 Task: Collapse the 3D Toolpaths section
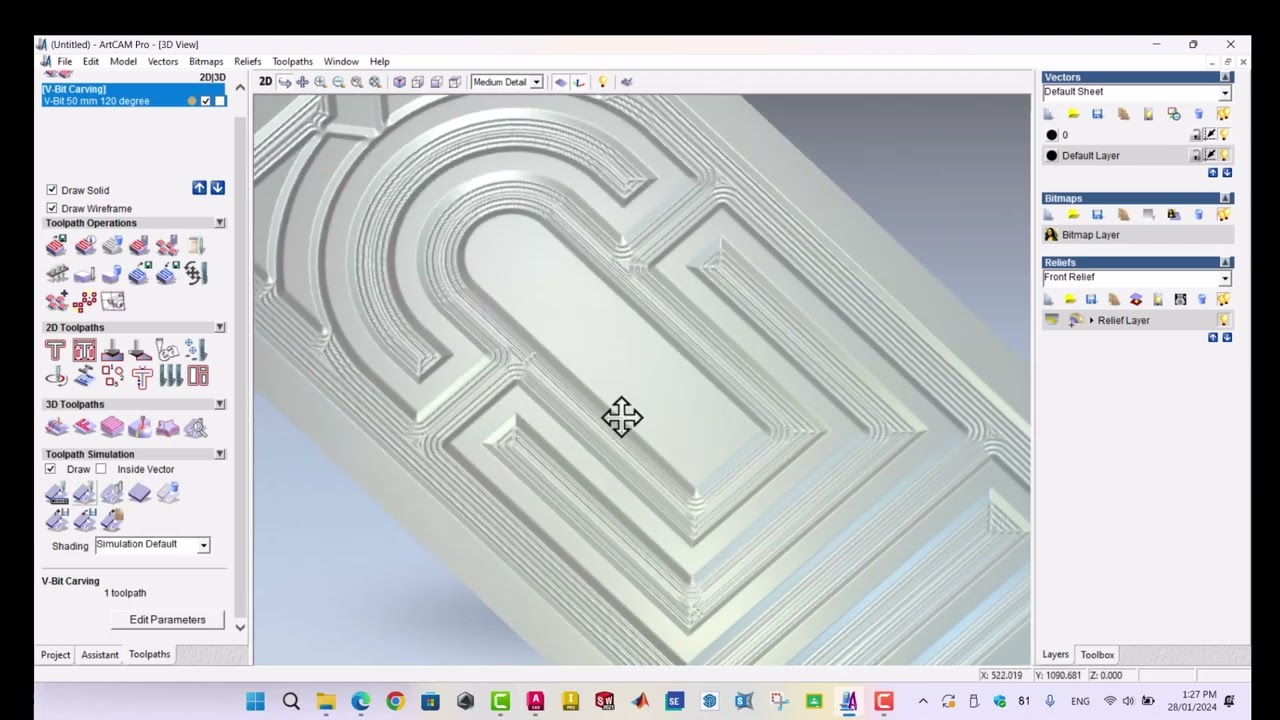(x=220, y=404)
